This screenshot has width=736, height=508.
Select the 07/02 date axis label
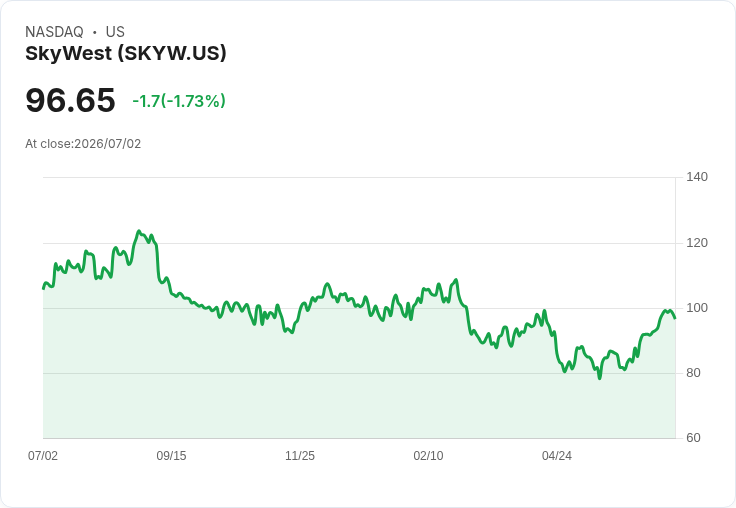coord(43,456)
